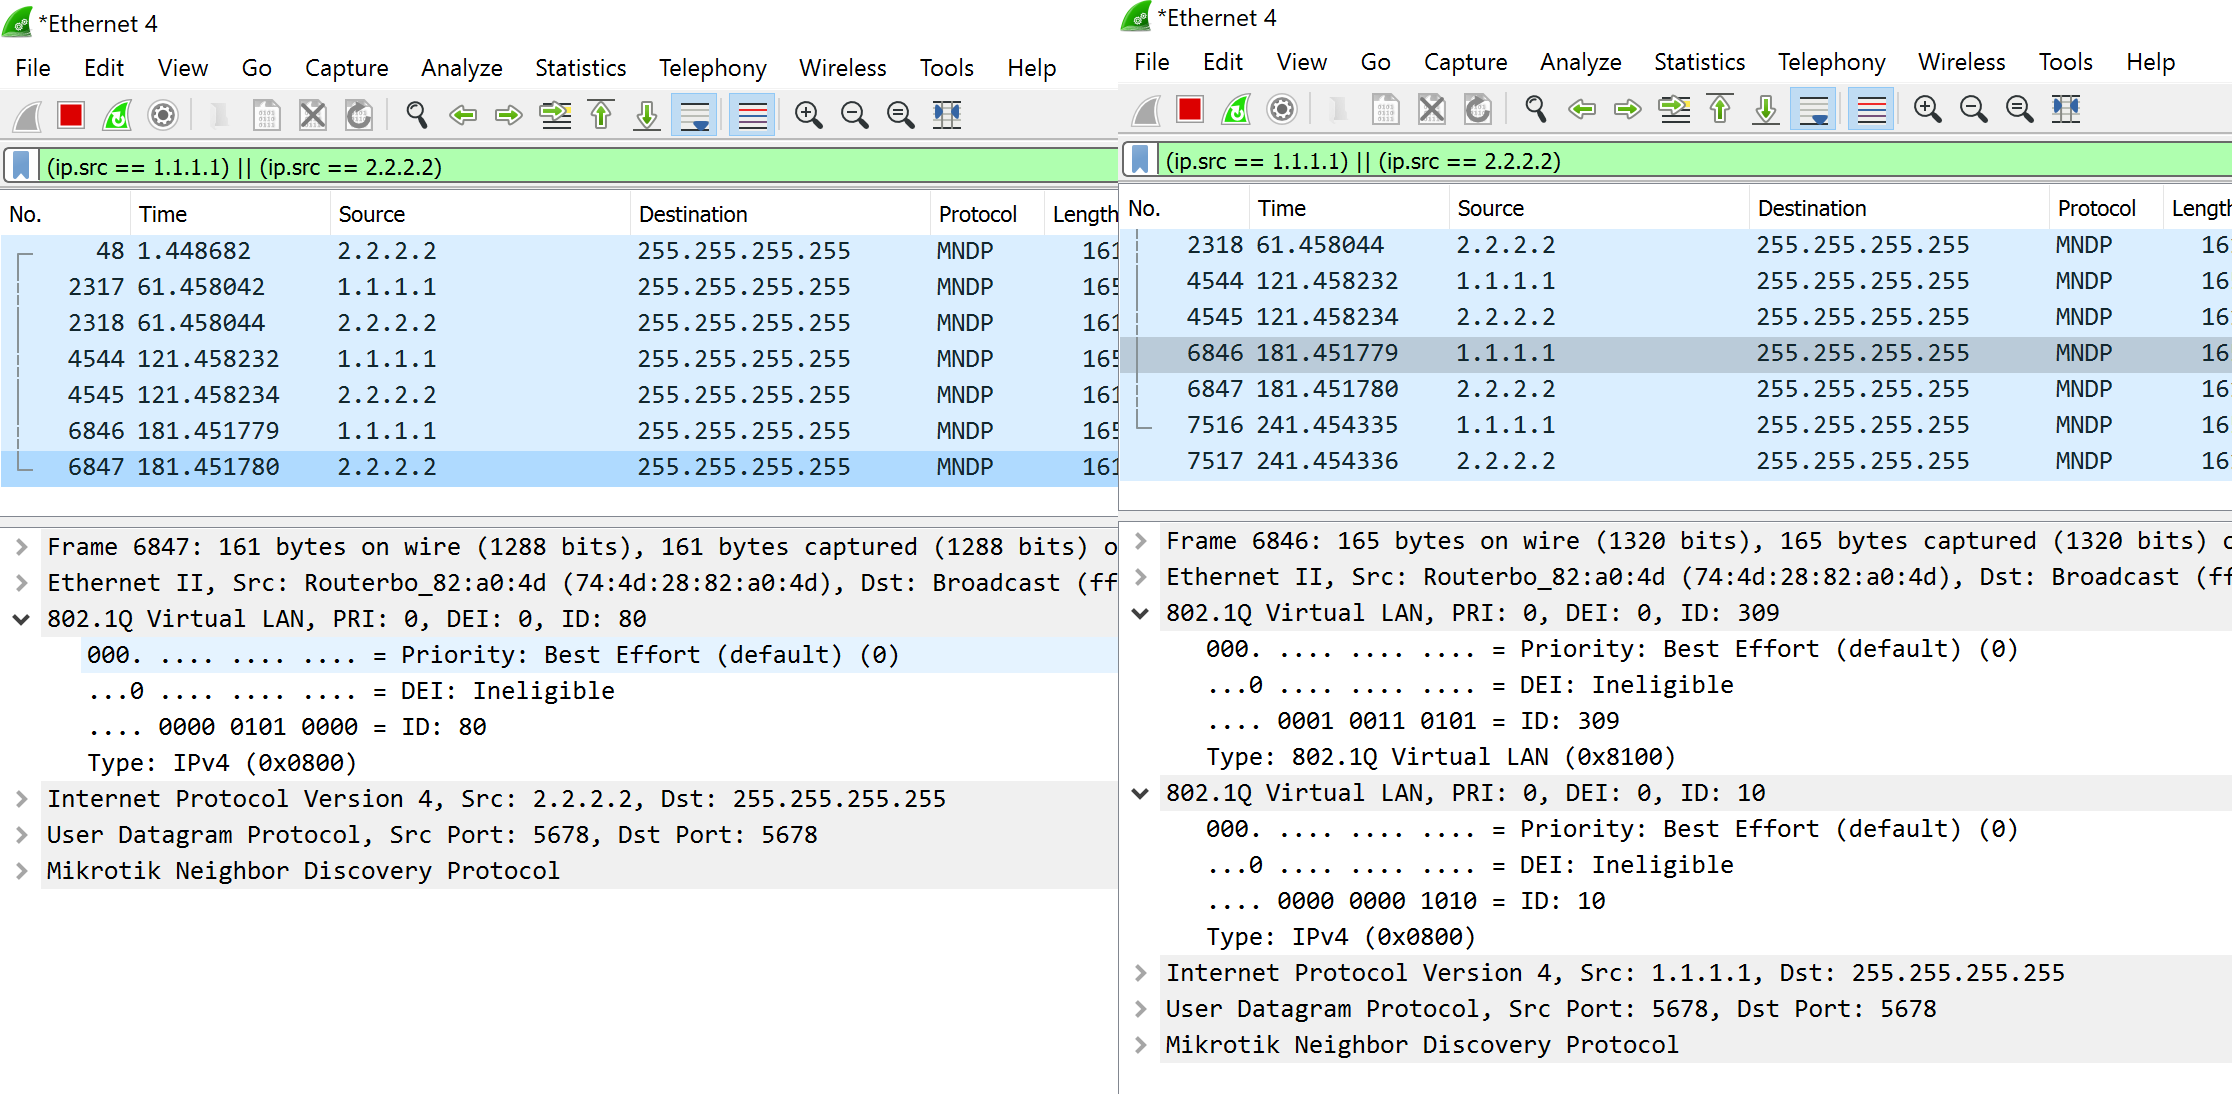Stop capture in the right Wireshark window
The image size is (2232, 1094).
coord(1190,109)
